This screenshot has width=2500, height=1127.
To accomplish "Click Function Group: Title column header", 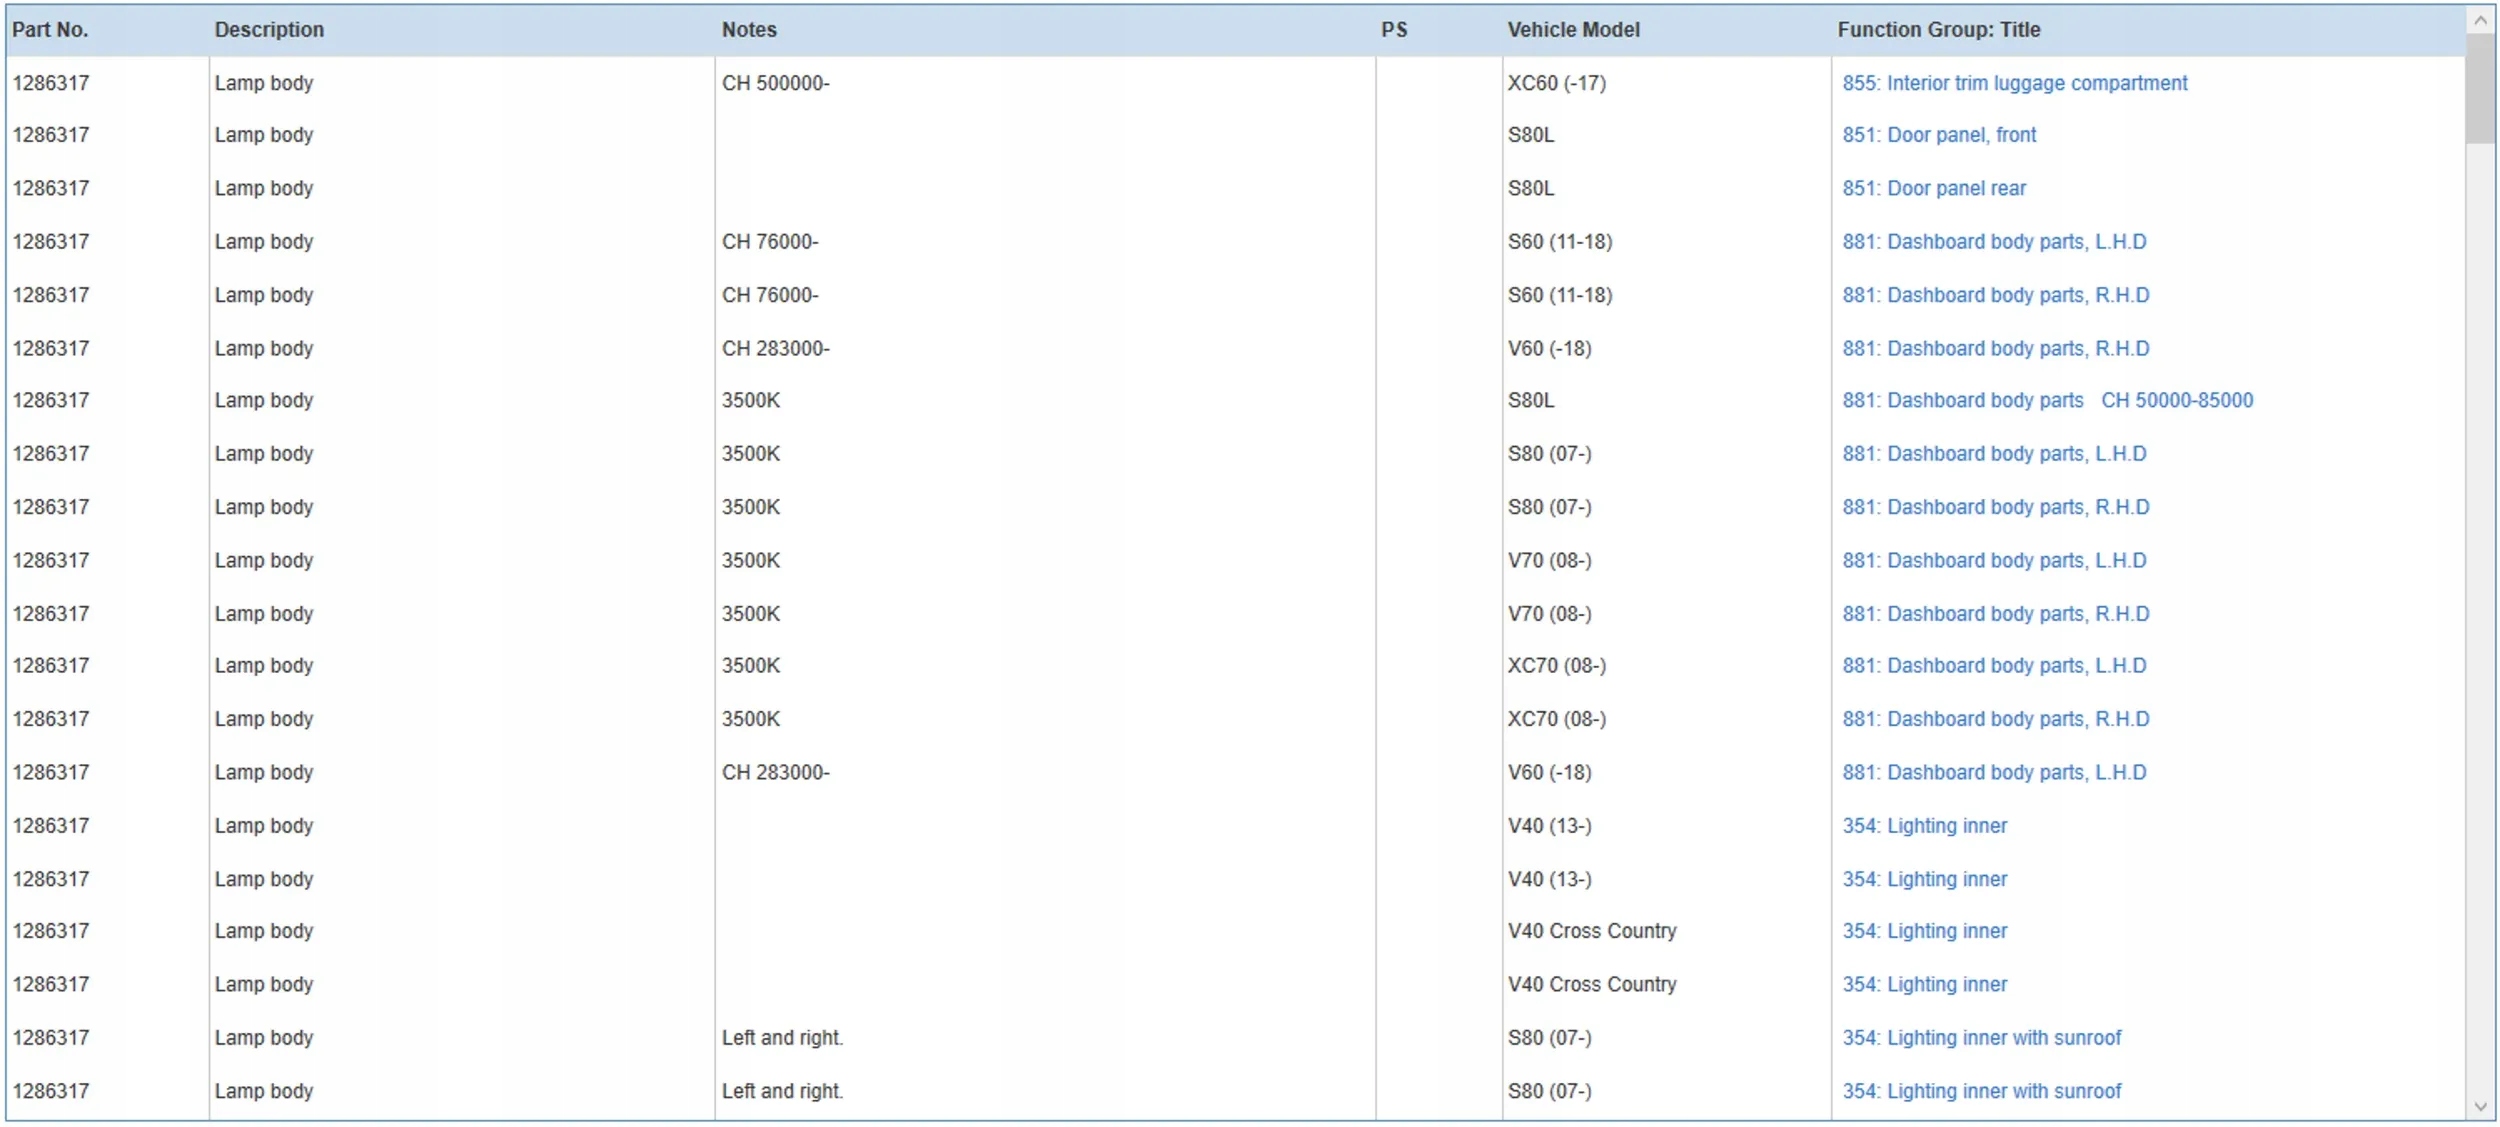I will (x=1938, y=30).
